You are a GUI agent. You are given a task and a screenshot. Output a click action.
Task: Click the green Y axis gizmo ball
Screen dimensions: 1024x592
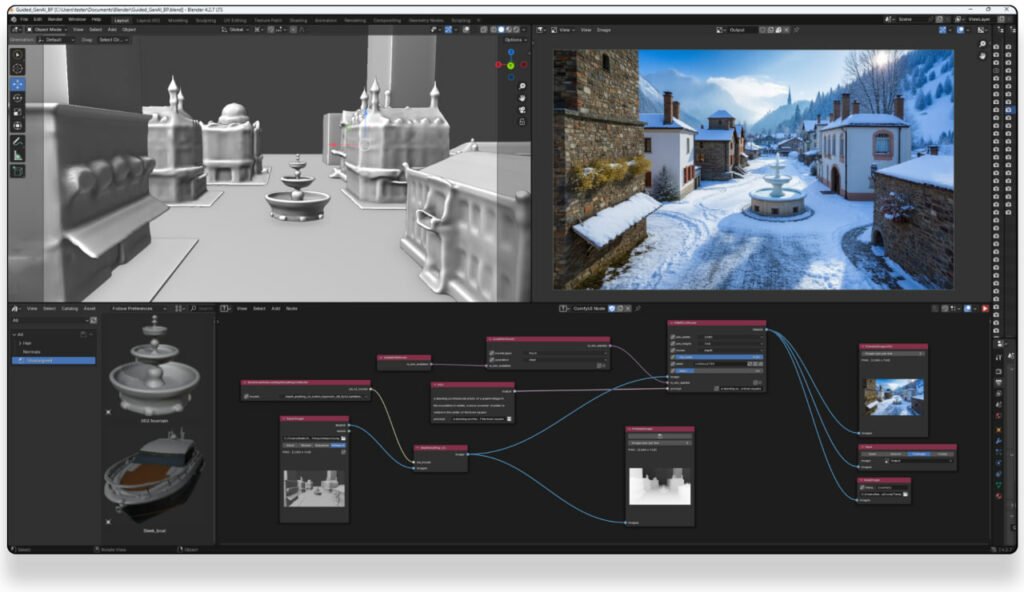pyautogui.click(x=510, y=65)
